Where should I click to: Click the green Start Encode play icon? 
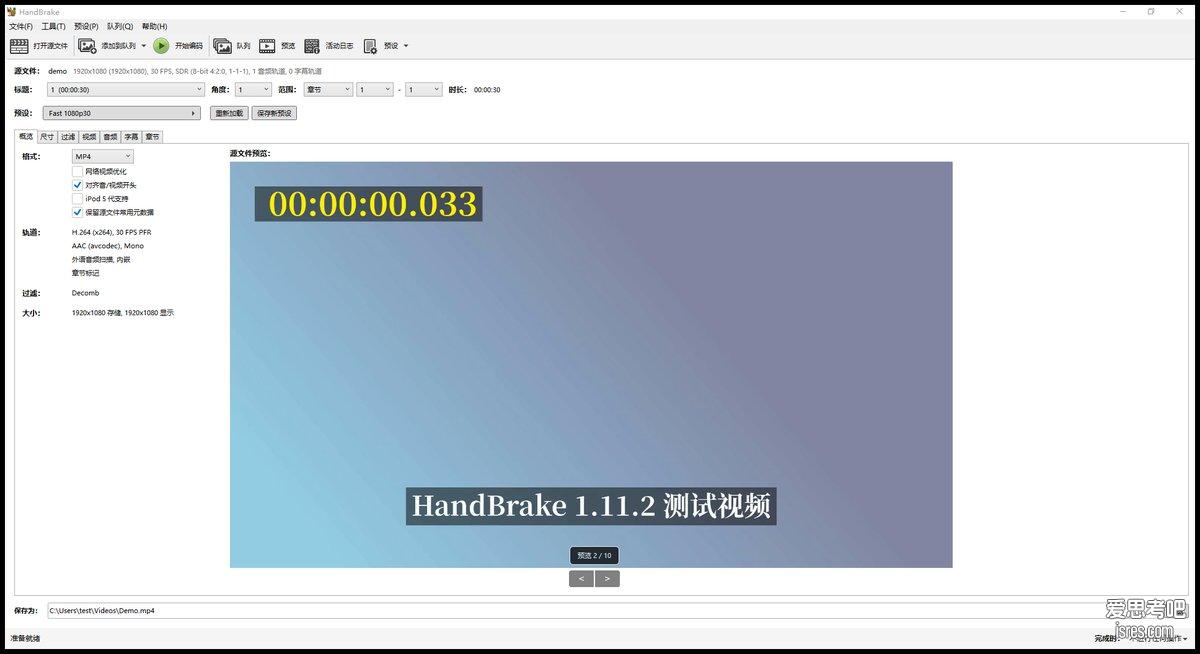[x=161, y=46]
